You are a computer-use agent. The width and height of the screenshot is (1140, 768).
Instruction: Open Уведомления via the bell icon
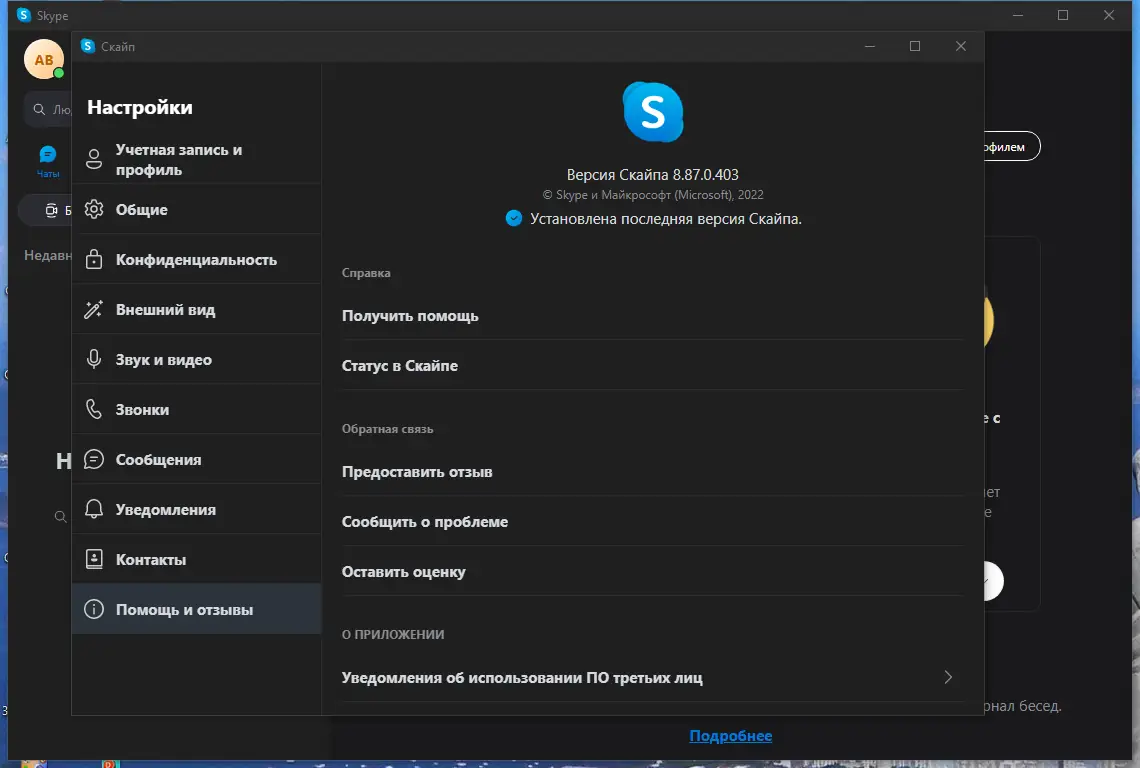(x=94, y=509)
